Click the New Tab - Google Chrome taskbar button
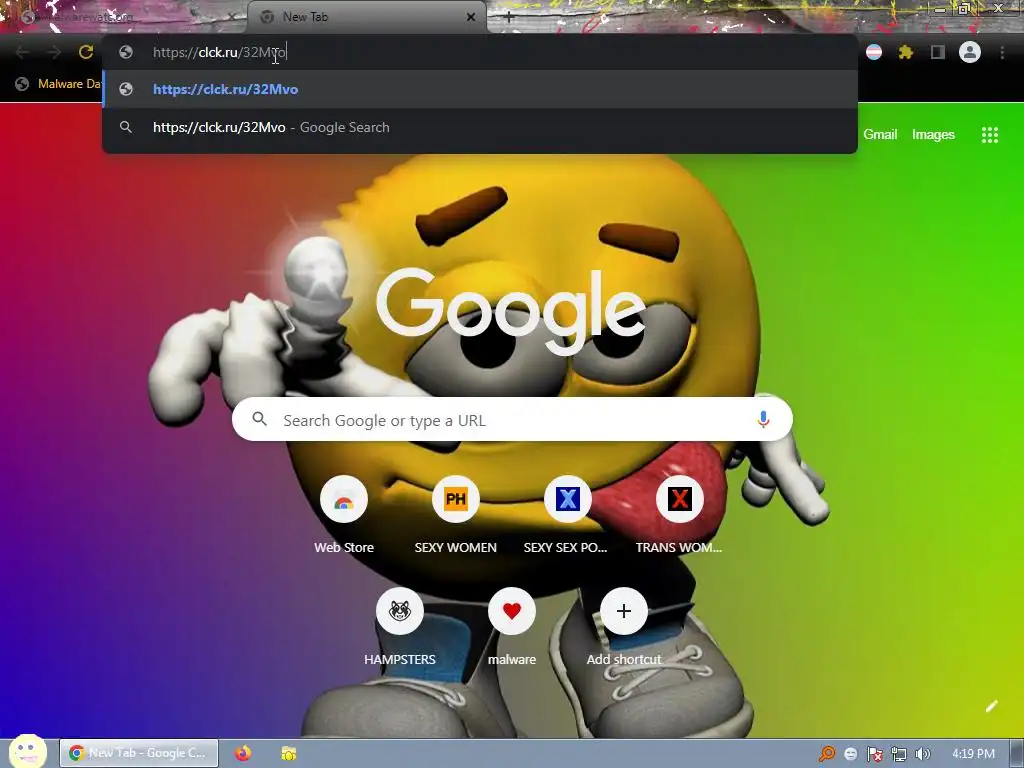The height and width of the screenshot is (768, 1024). point(139,753)
